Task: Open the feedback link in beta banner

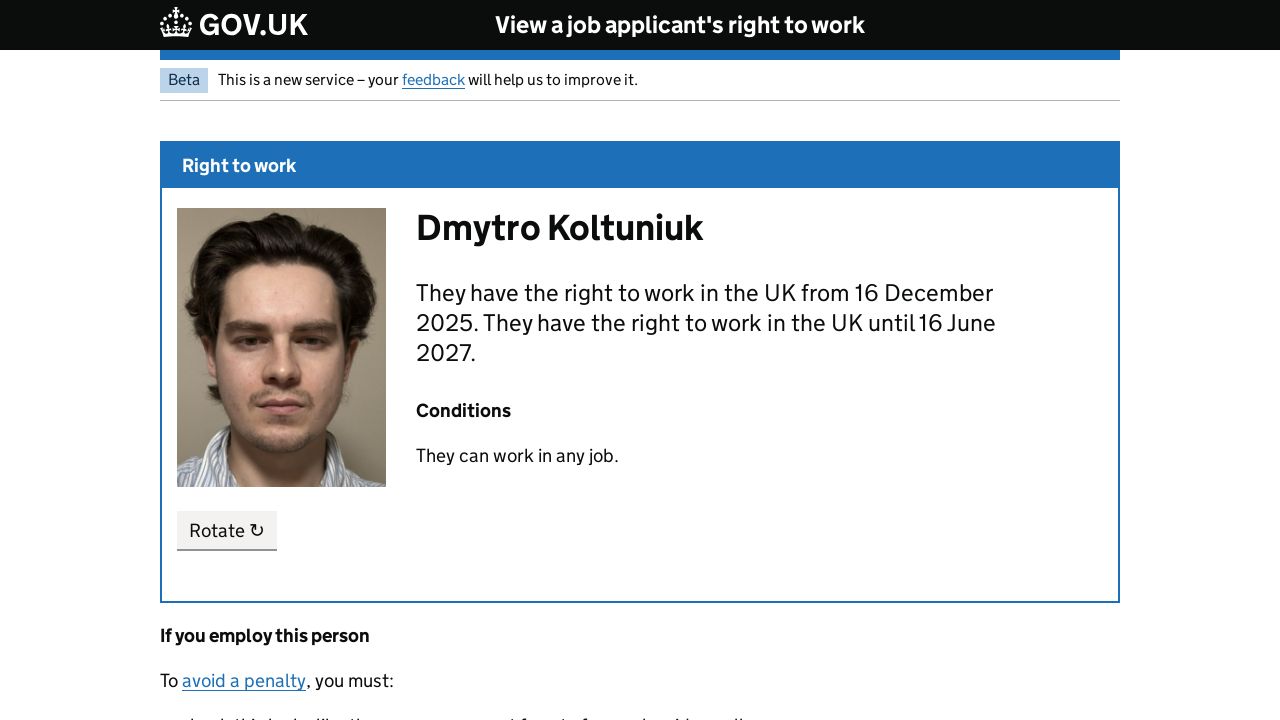Action: coord(433,80)
